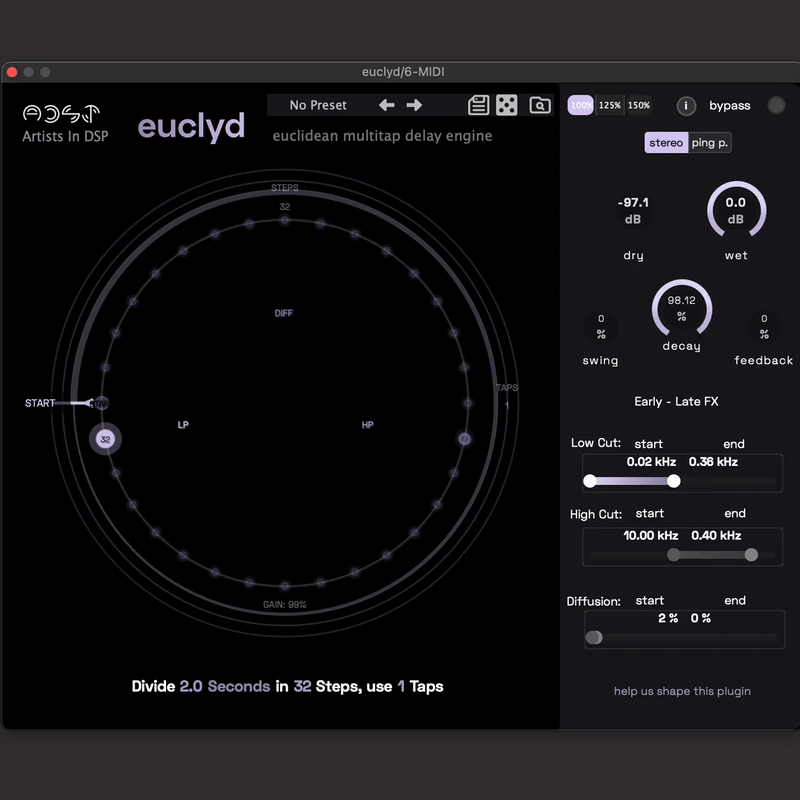Screen dimensions: 800x800
Task: Click the 0.36 kHz low cut value
Action: pyautogui.click(x=713, y=462)
